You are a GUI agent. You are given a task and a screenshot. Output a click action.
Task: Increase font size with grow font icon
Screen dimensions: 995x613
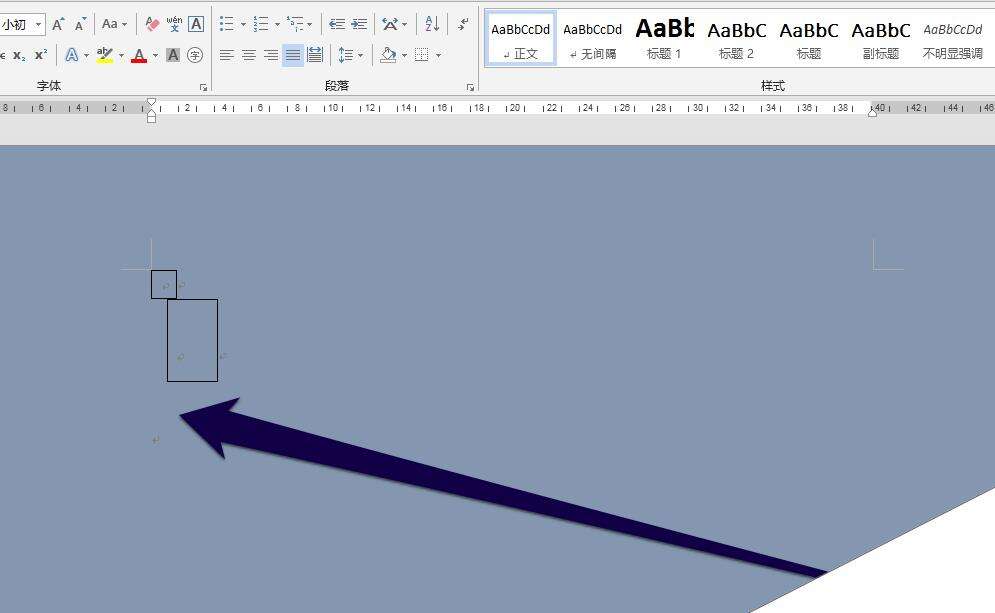[x=58, y=25]
